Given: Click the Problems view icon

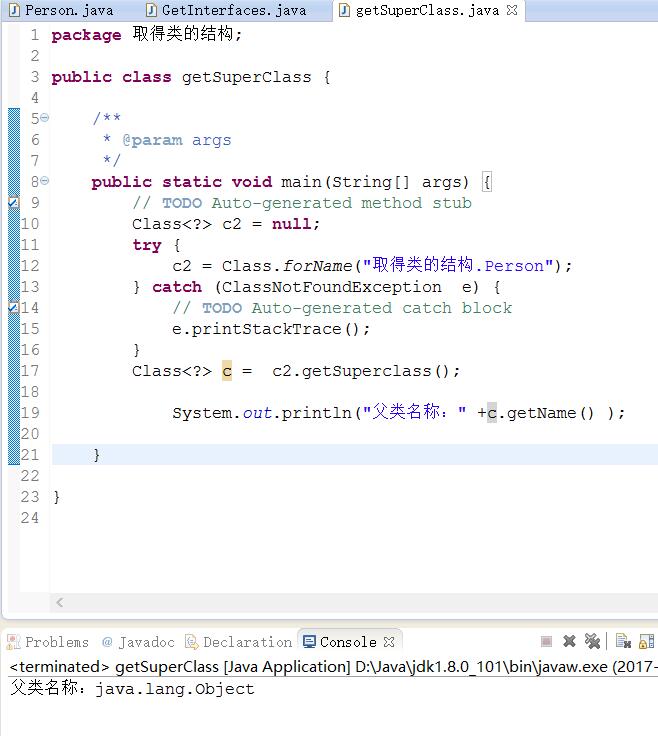Looking at the screenshot, I should (x=14, y=642).
